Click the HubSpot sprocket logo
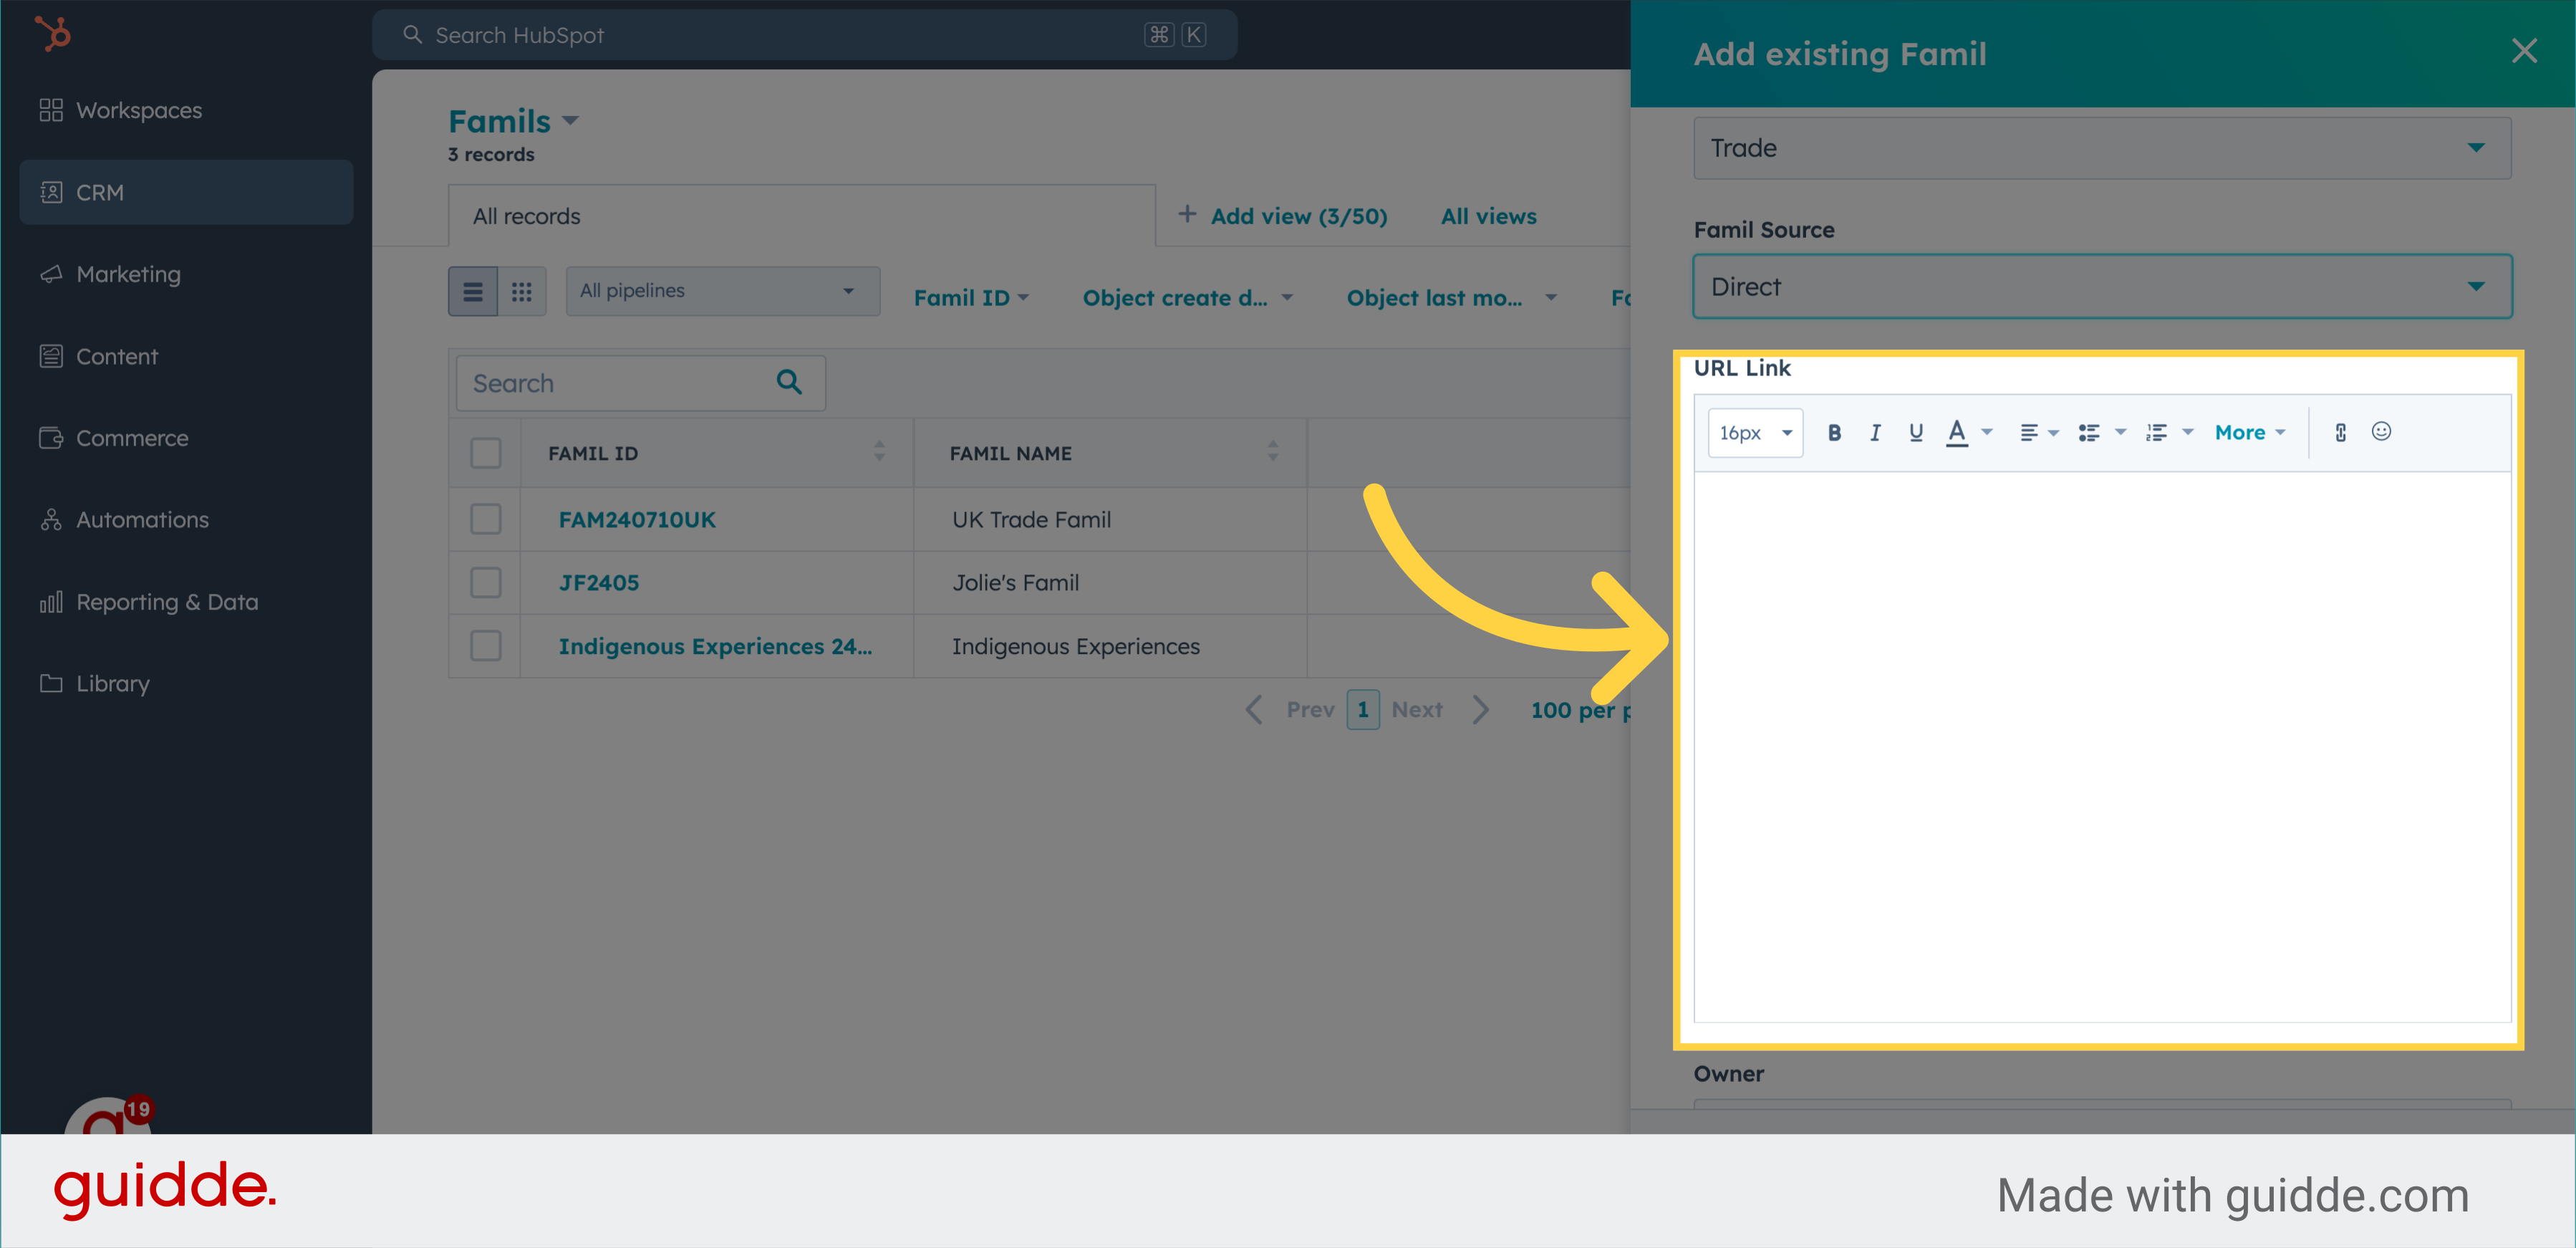The width and height of the screenshot is (2576, 1248). tap(53, 34)
